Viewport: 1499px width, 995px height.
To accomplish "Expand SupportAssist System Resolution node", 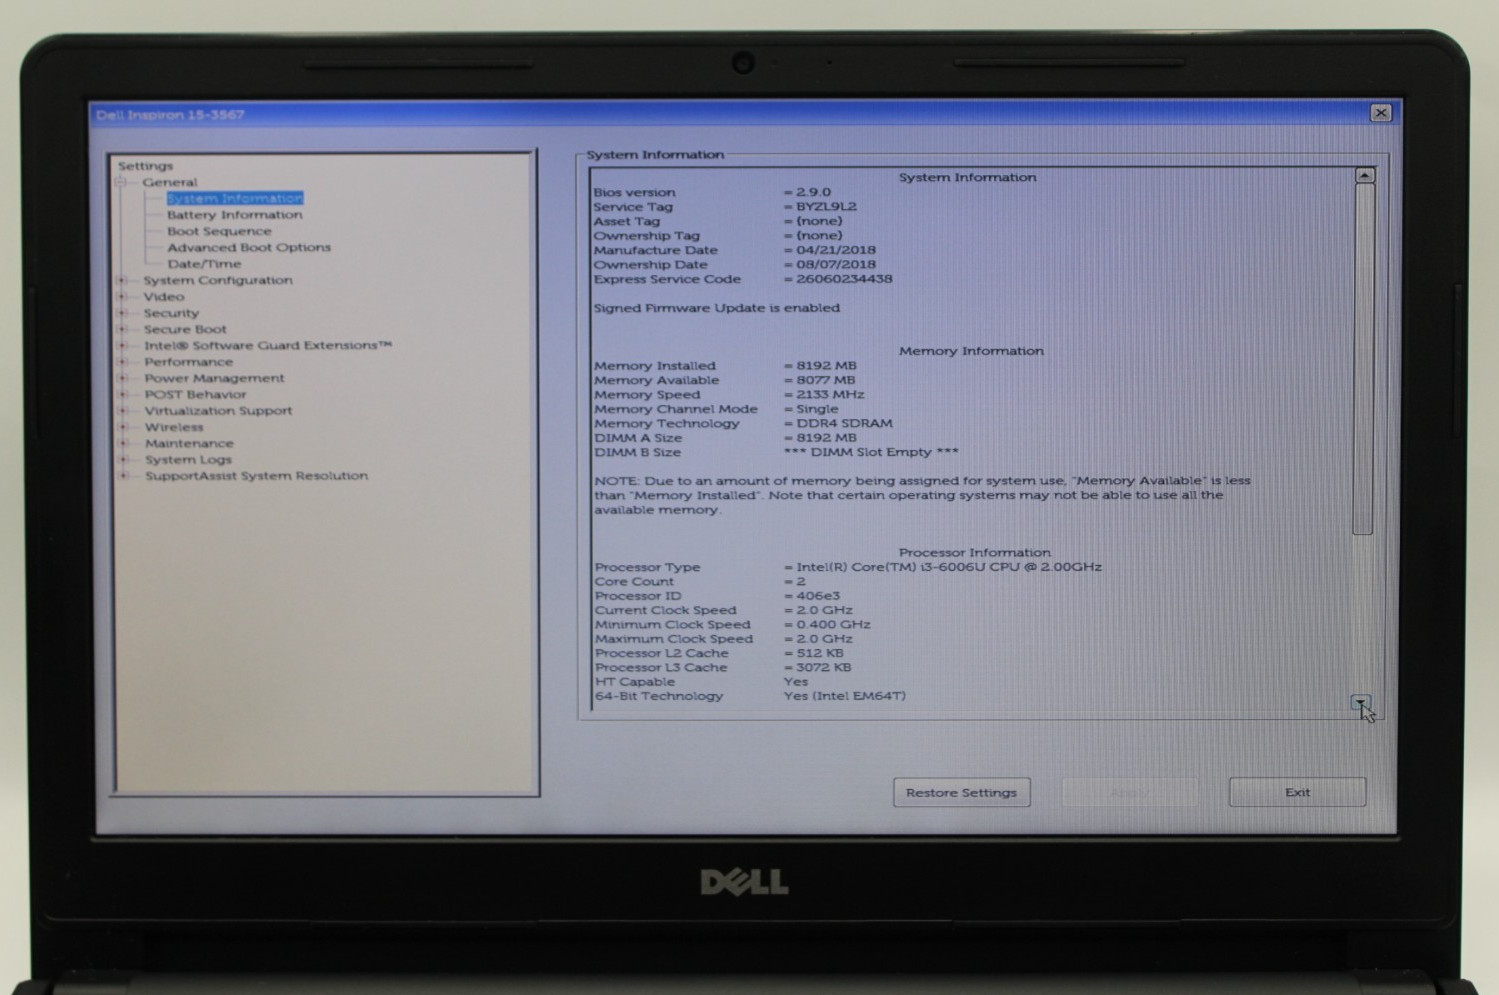I will (122, 476).
